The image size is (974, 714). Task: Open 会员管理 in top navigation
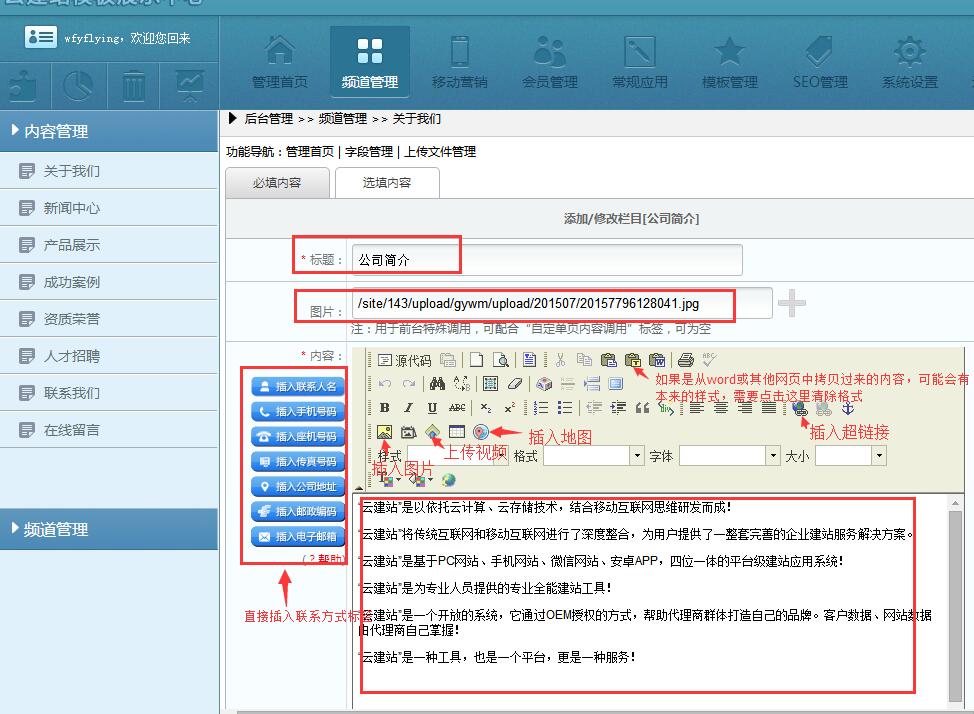(x=549, y=62)
